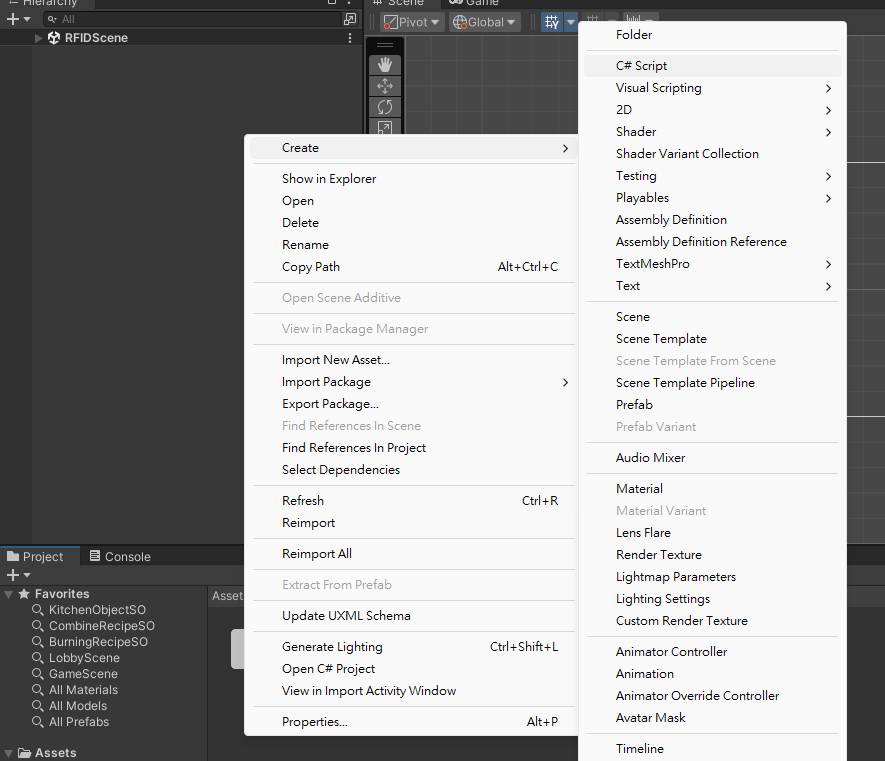
Task: Select the BurningRecipeSO favorite search
Action: pos(98,642)
